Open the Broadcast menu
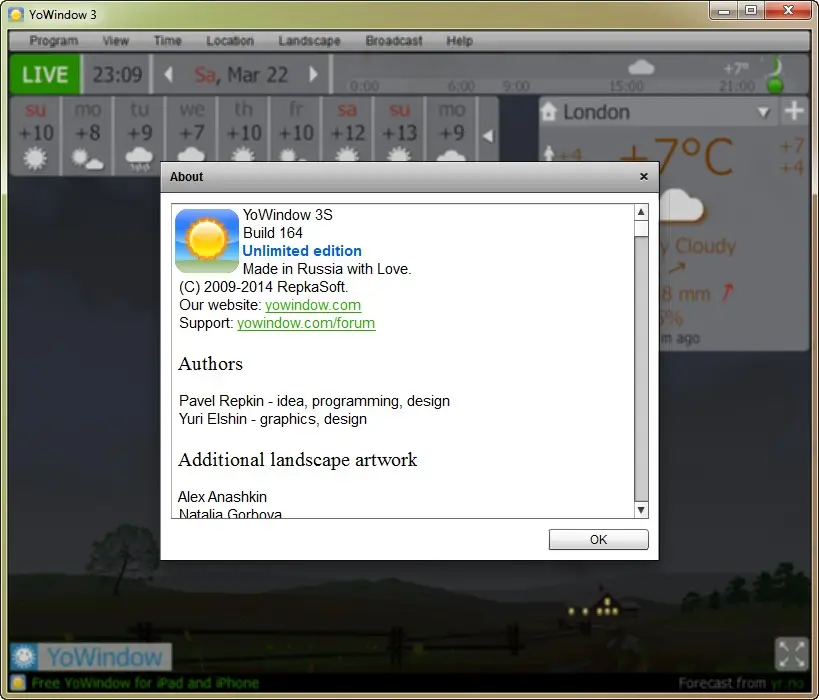819x700 pixels. 394,41
